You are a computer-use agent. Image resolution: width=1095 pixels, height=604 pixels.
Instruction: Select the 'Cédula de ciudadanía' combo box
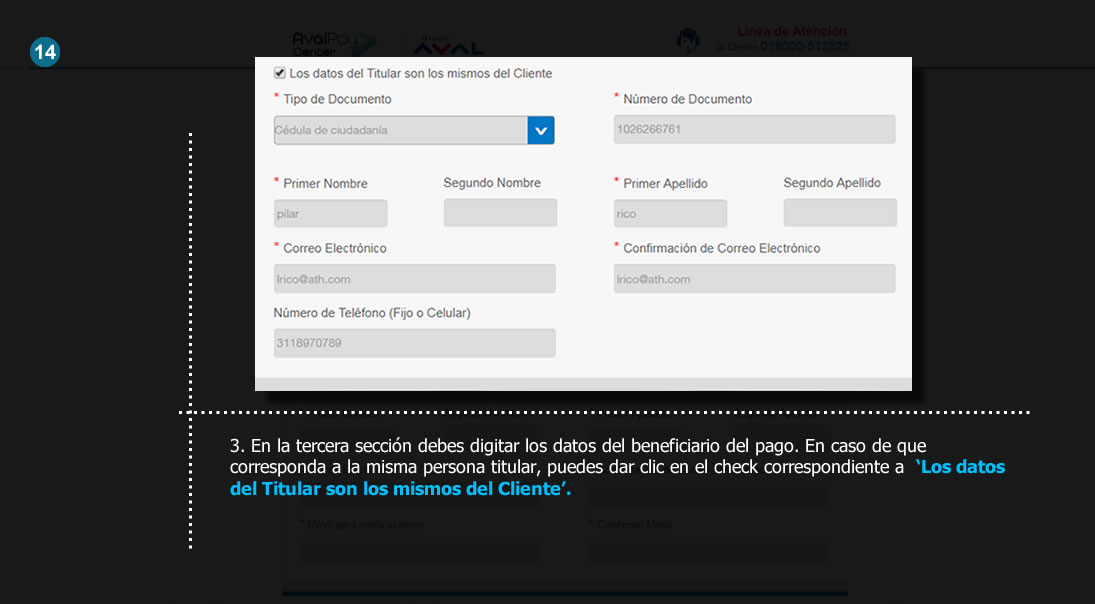click(400, 130)
